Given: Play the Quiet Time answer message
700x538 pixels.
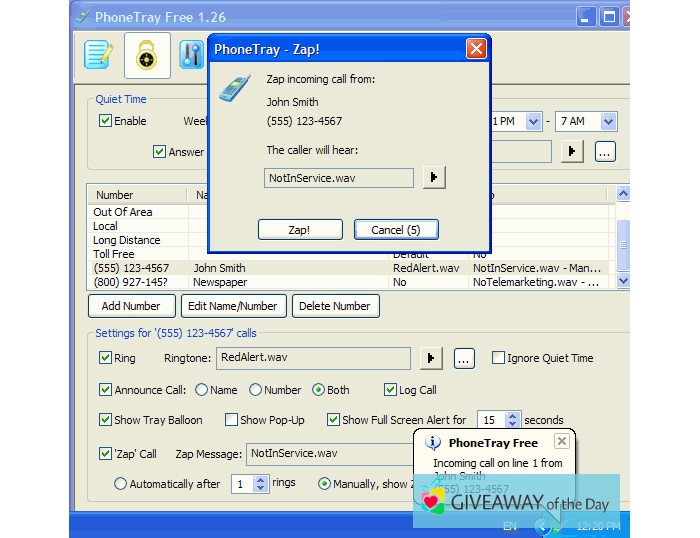Looking at the screenshot, I should pyautogui.click(x=572, y=152).
